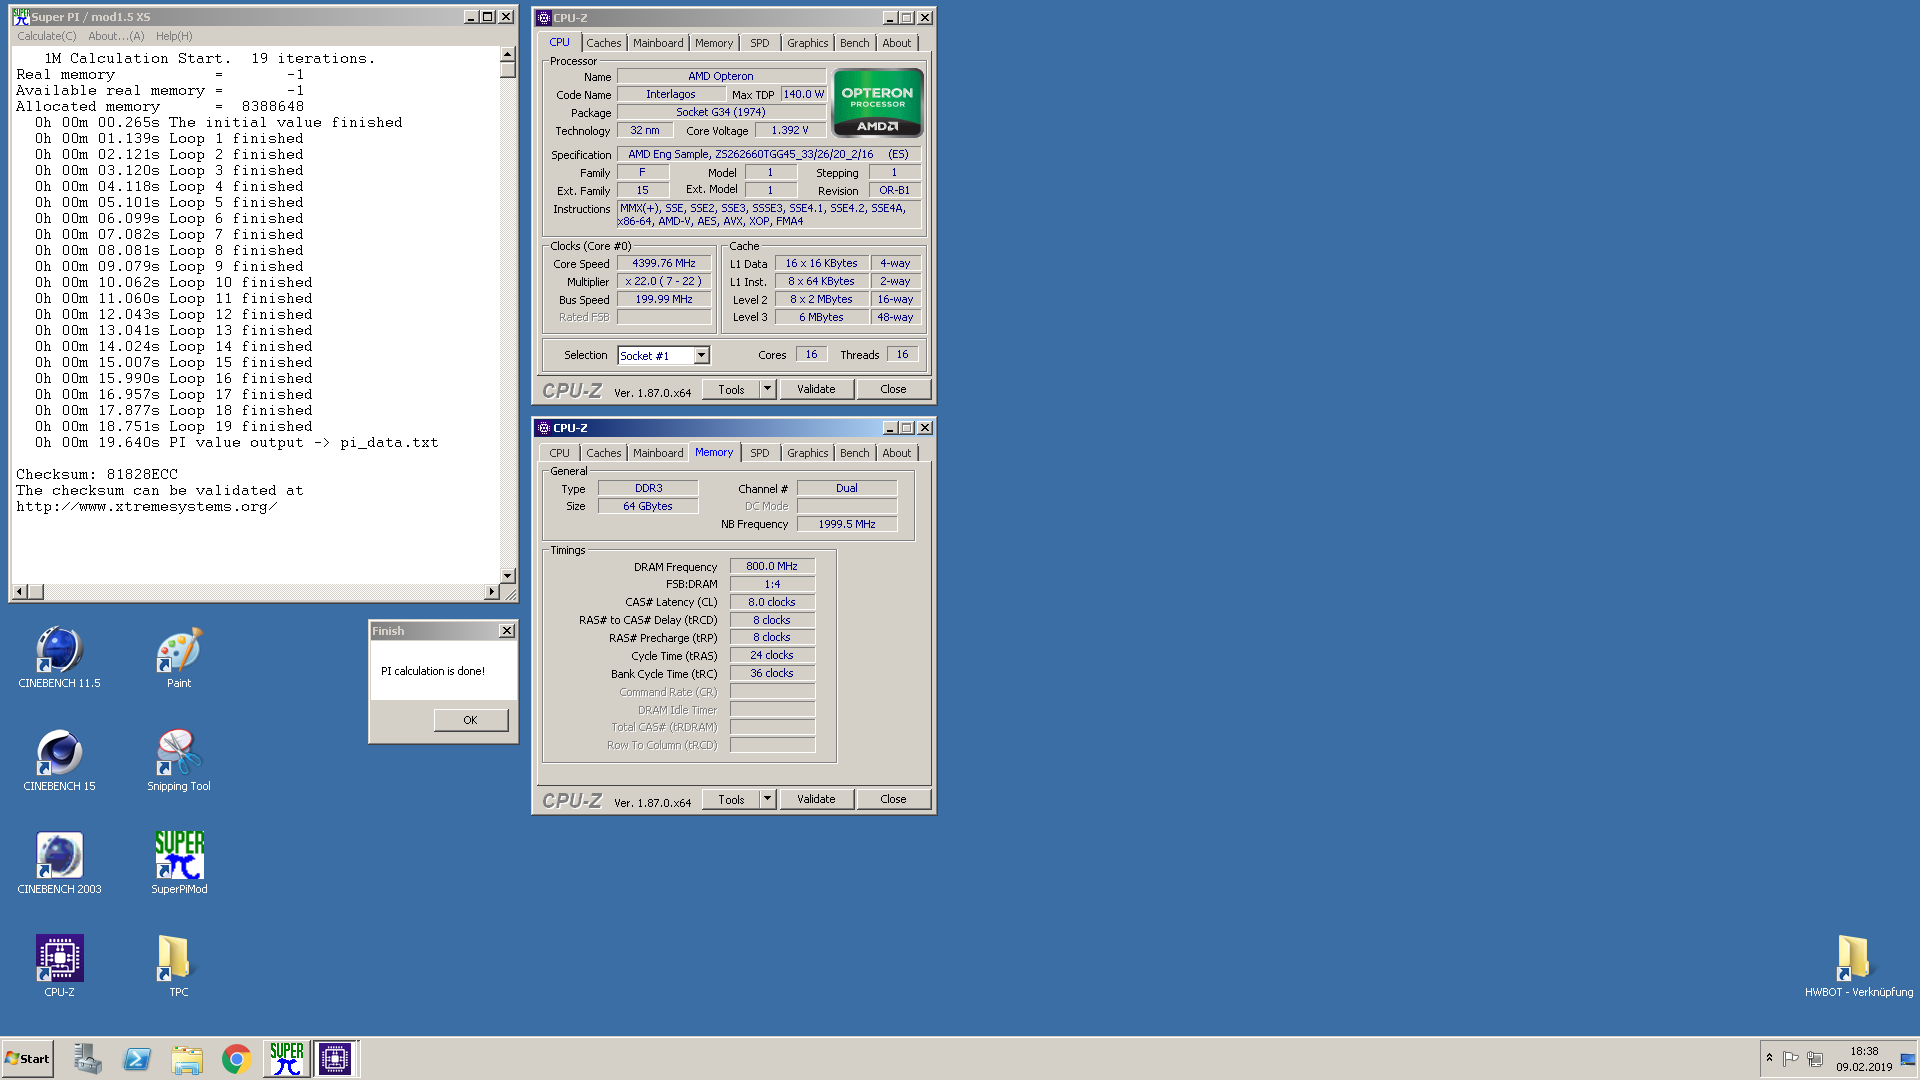Select Bench tab in bottom CPU-Z

[x=854, y=453]
